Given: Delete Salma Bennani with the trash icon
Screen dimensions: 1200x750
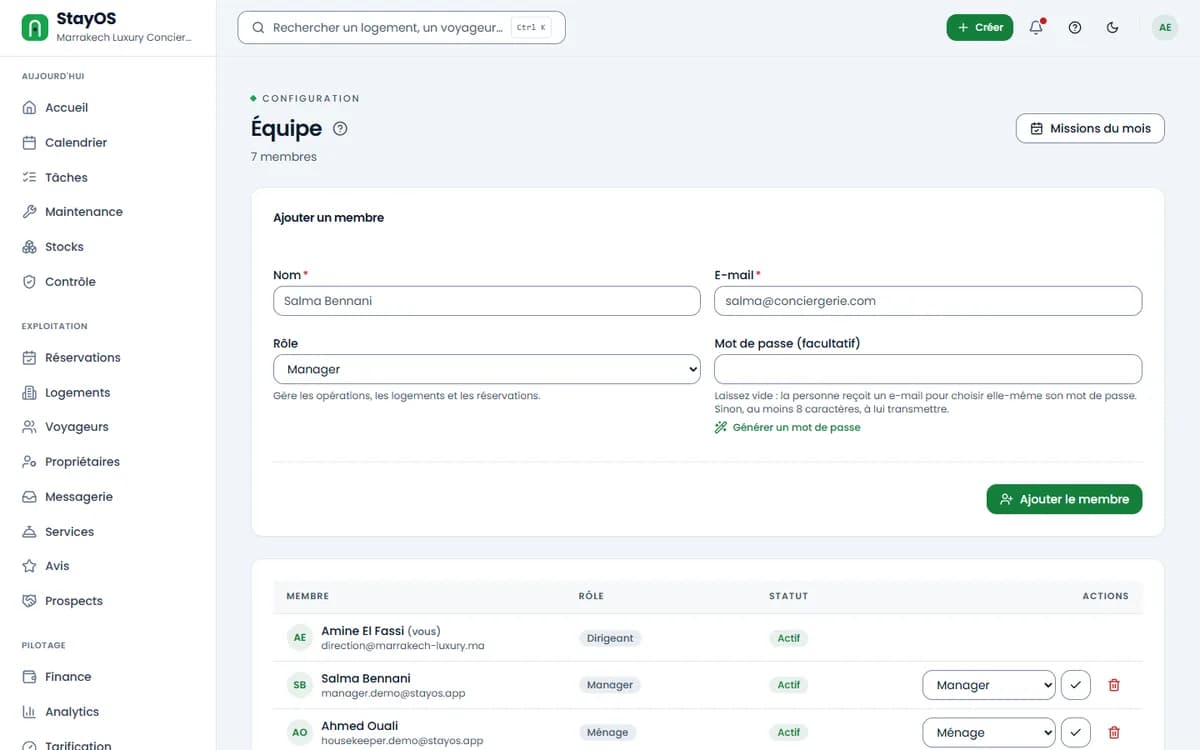Looking at the screenshot, I should pos(1114,685).
